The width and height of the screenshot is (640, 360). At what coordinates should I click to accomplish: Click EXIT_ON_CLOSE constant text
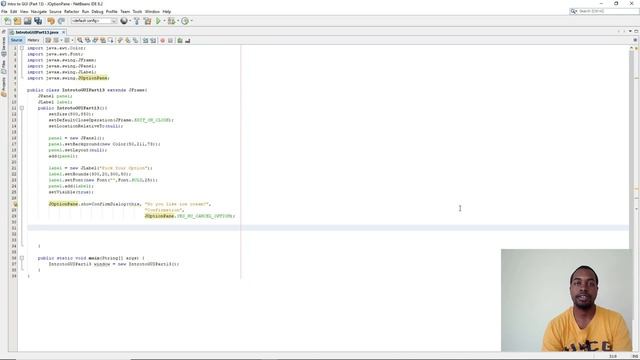(152, 120)
